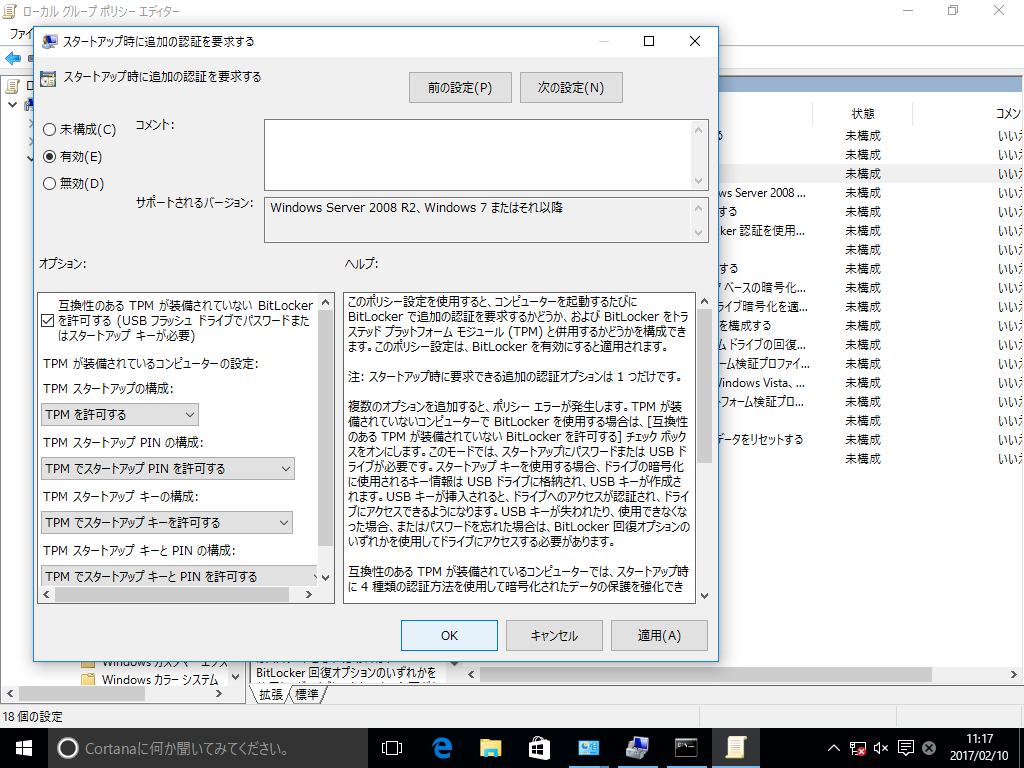Screen dimensions: 1024x768
Task: Click the down arrow of the help scrollbar
Action: [x=704, y=595]
